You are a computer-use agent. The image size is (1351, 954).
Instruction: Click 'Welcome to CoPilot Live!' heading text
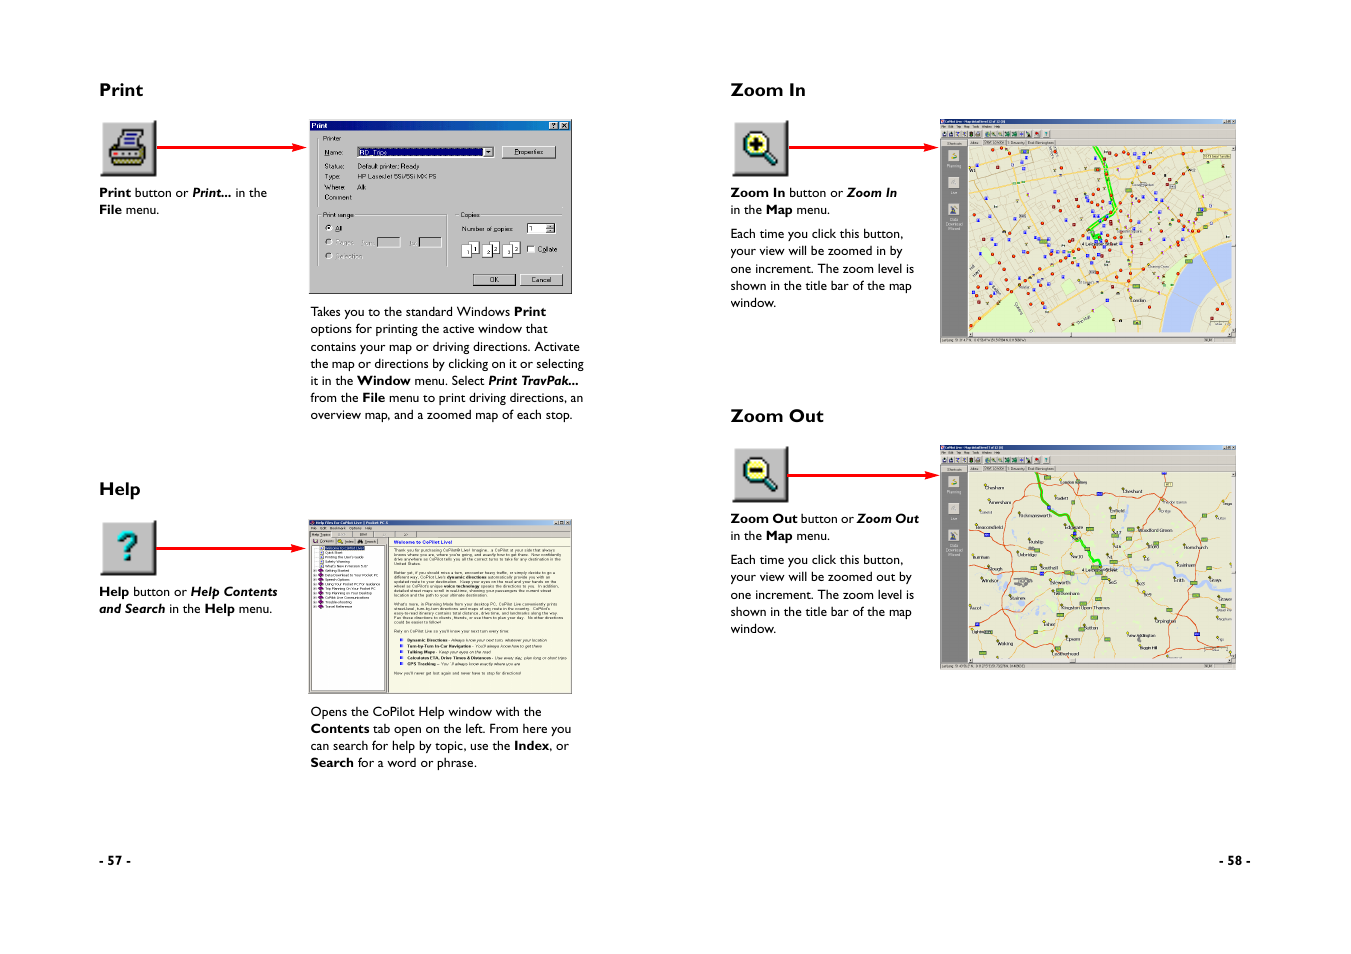(423, 542)
